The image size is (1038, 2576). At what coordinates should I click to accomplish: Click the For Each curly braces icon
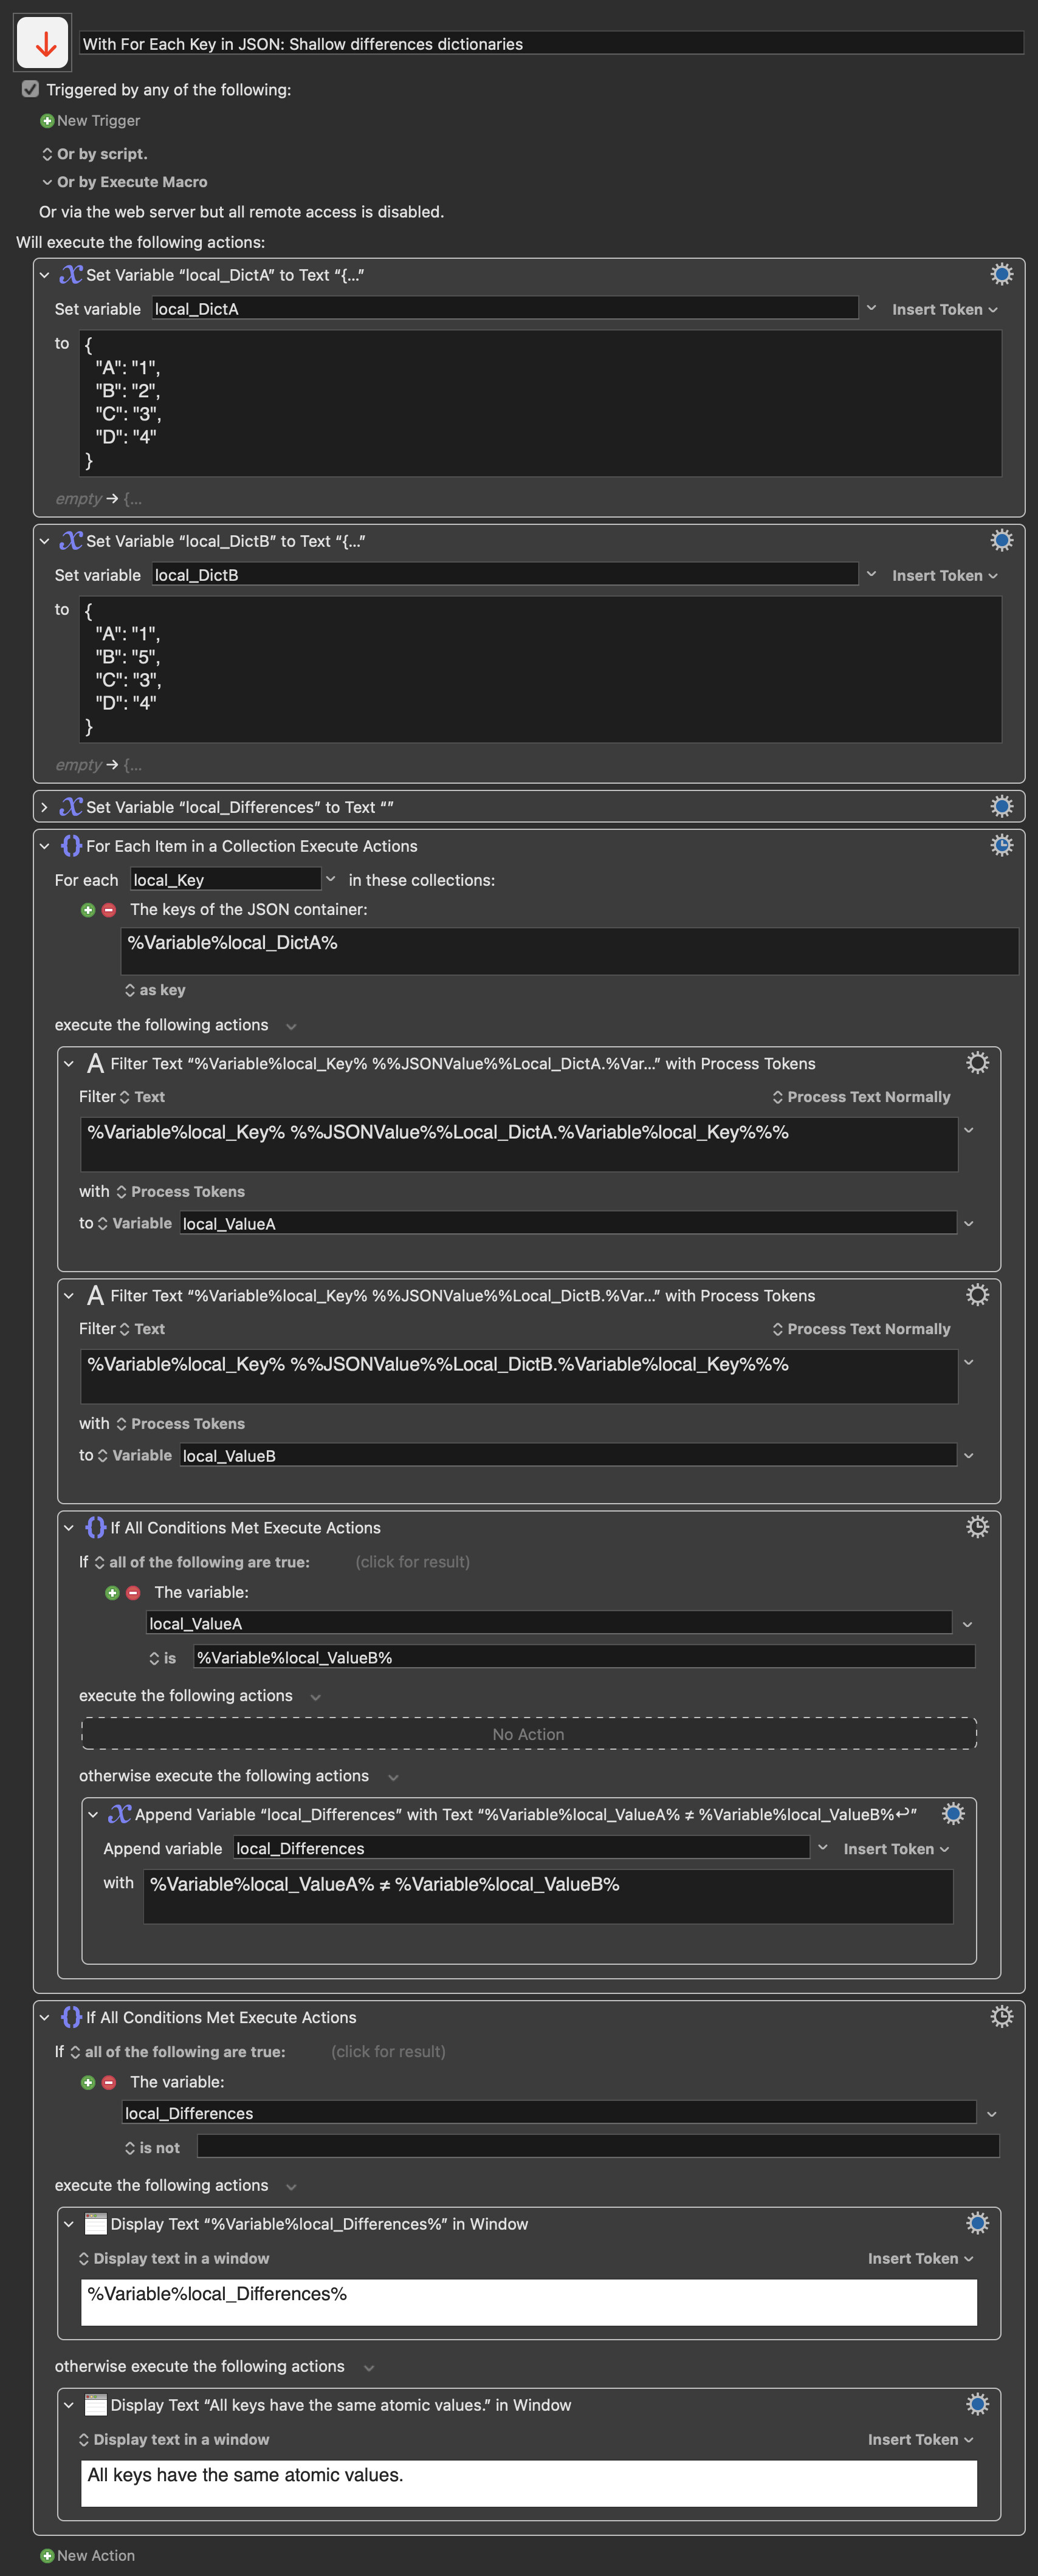[x=71, y=845]
